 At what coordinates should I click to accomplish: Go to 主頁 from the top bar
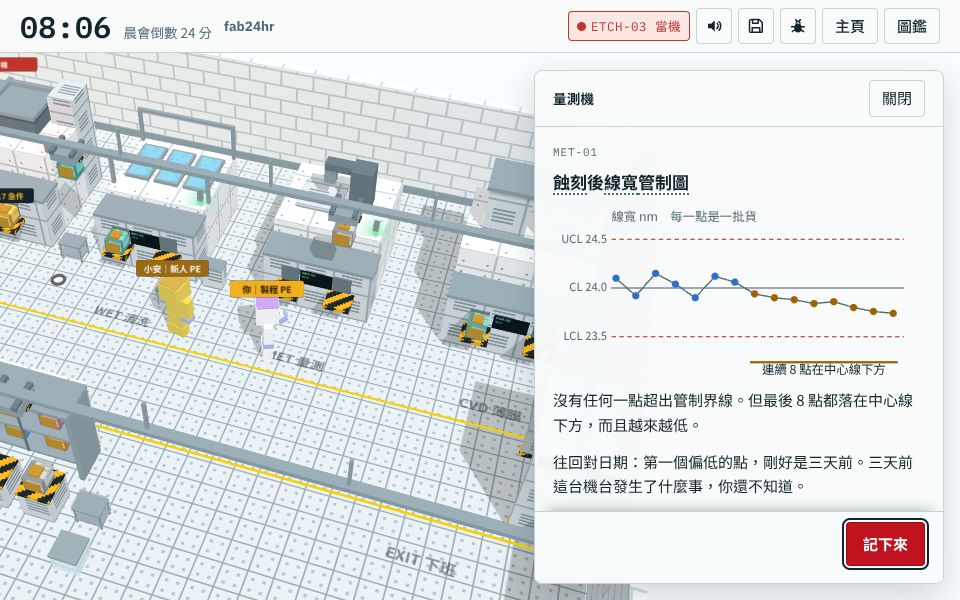pos(849,26)
